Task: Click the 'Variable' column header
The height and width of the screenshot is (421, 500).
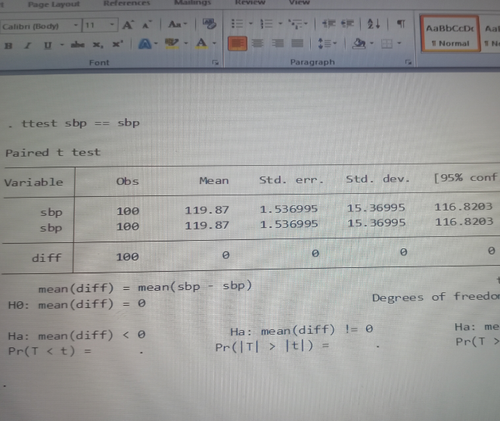Action: coord(33,182)
